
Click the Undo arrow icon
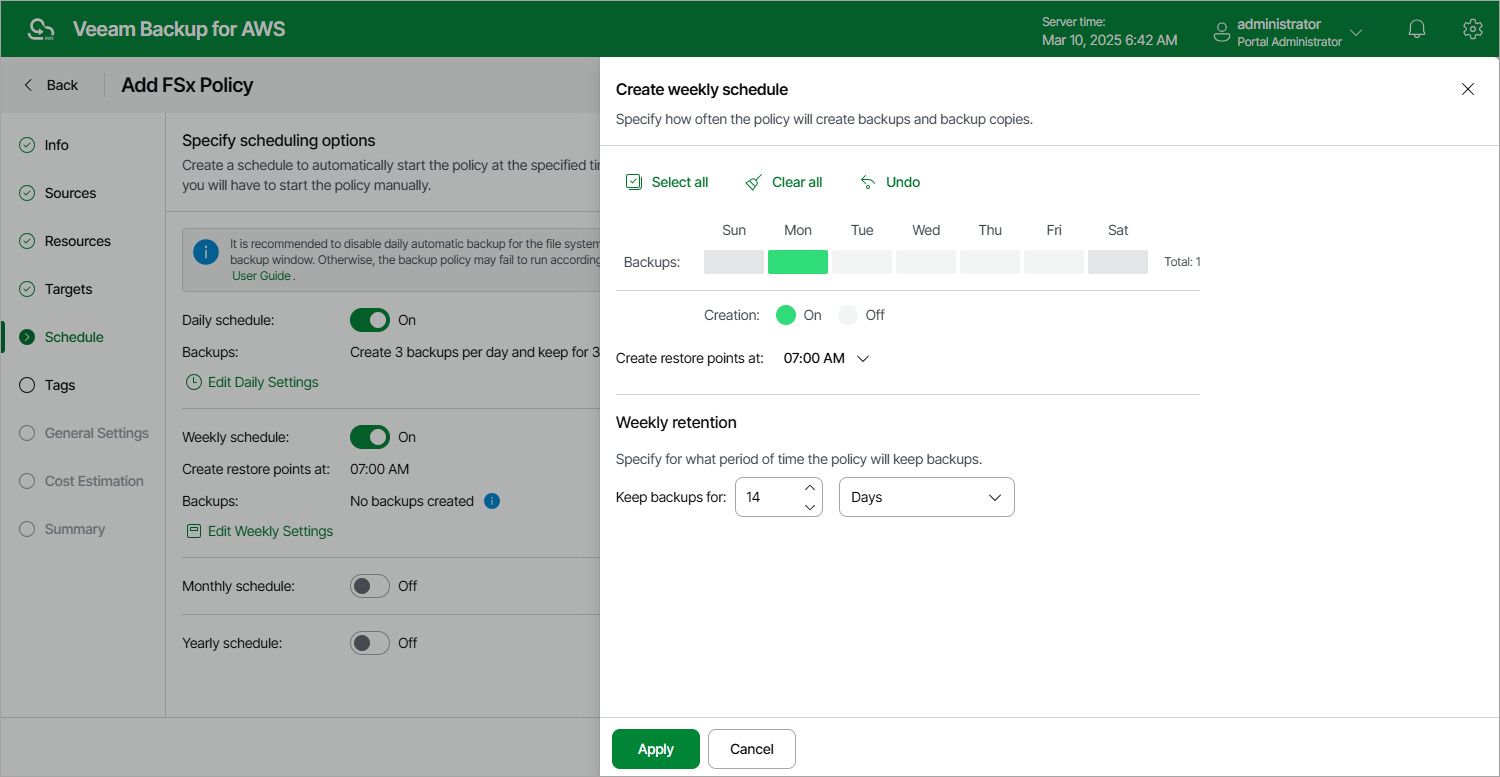point(868,182)
